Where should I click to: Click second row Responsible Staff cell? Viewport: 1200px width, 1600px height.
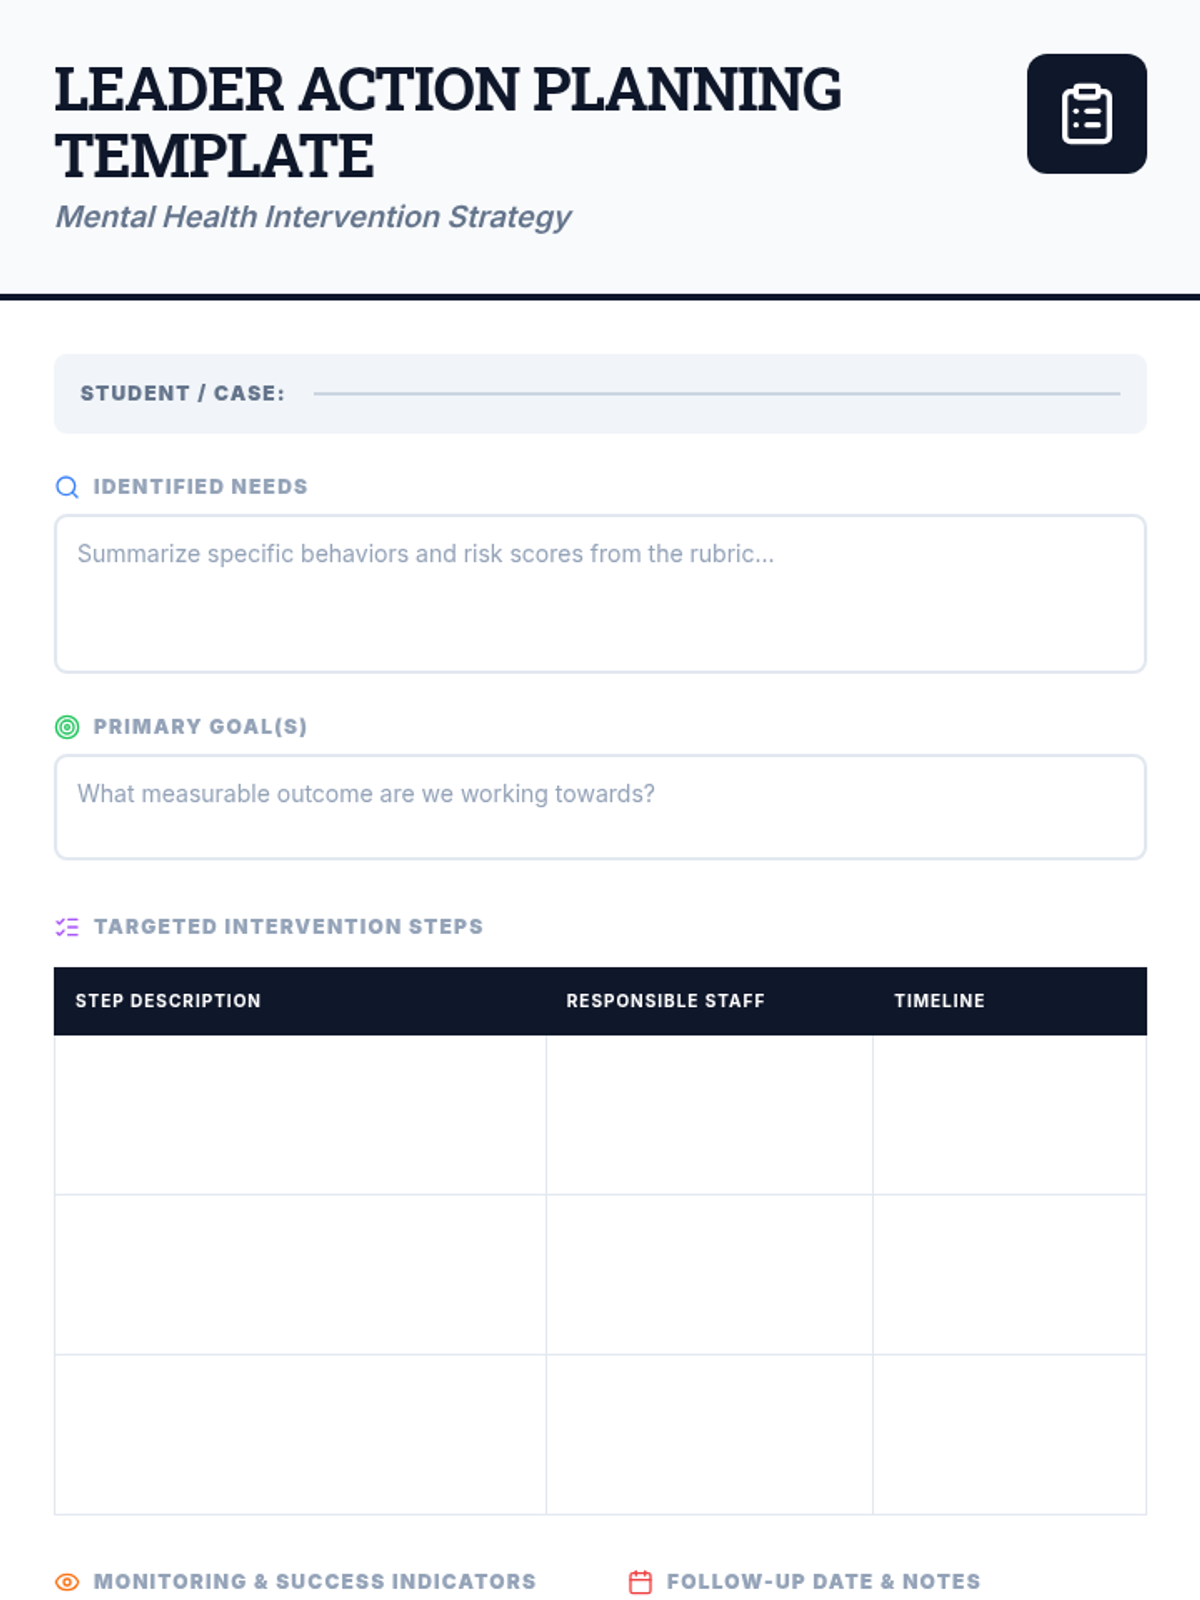point(709,1275)
